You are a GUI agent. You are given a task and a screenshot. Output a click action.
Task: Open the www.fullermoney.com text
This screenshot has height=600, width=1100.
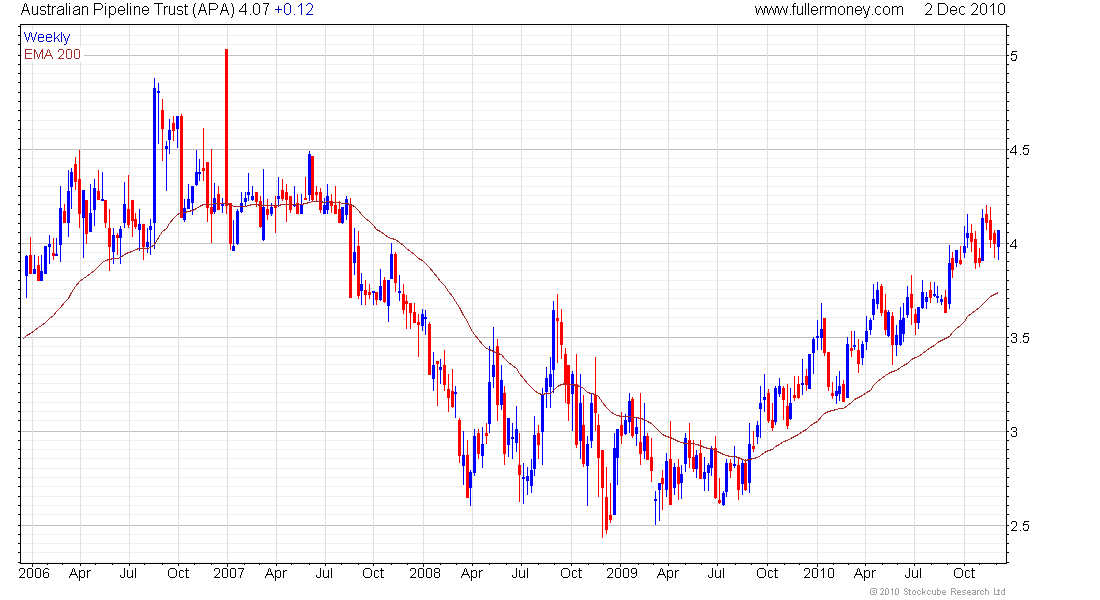(829, 10)
